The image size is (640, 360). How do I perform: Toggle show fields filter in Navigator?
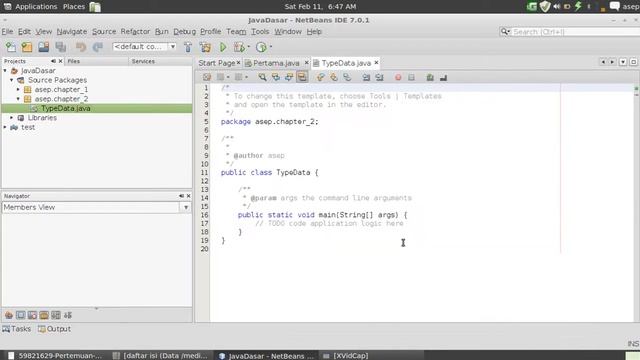20,315
